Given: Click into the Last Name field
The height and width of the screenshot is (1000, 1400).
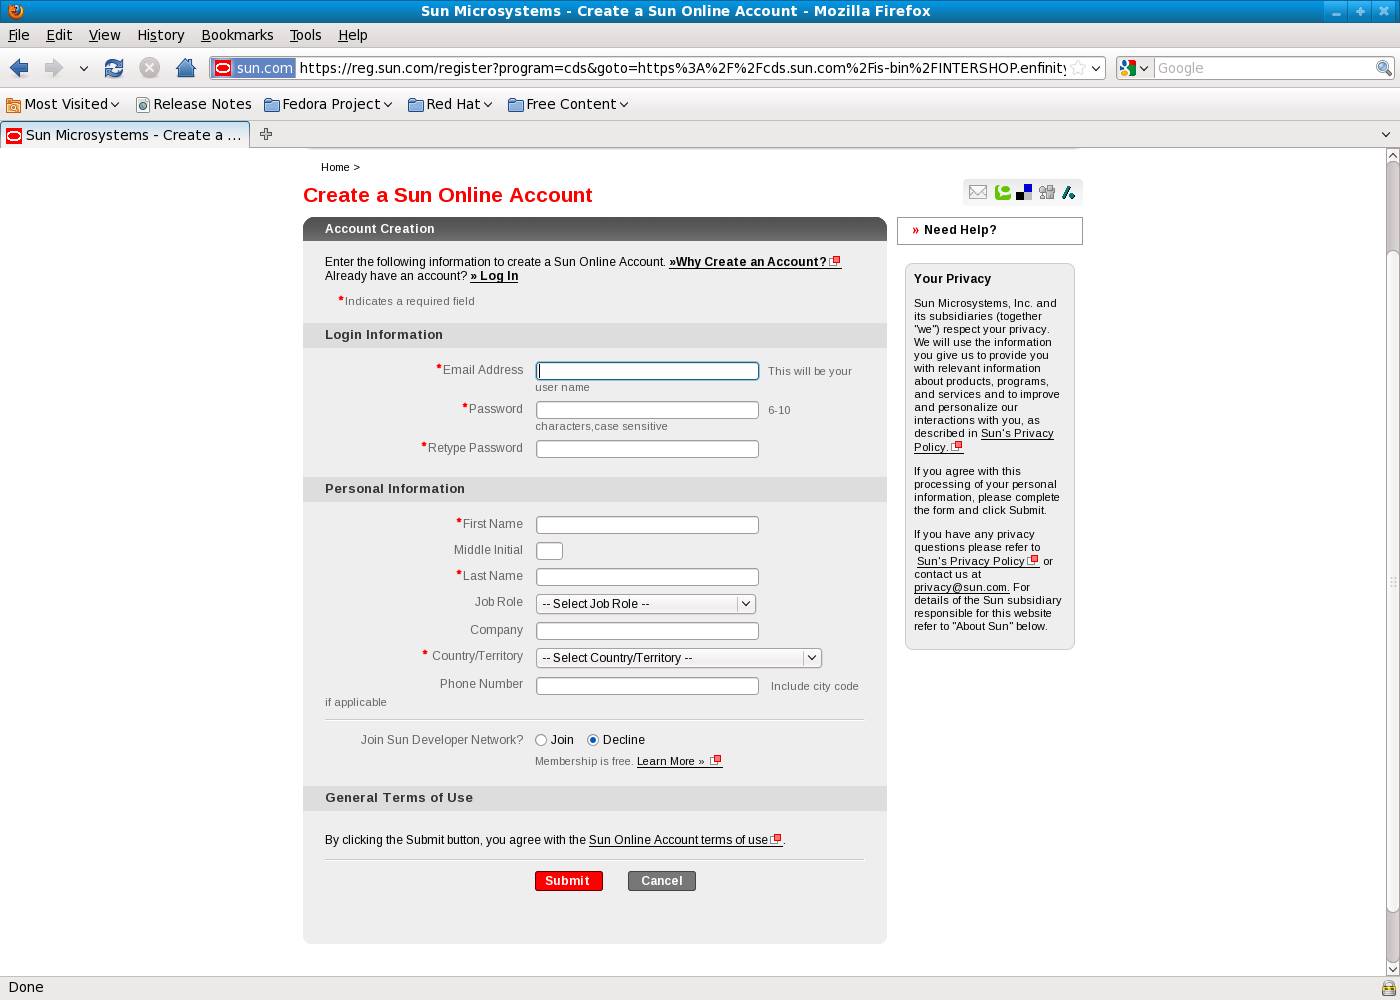Looking at the screenshot, I should point(647,577).
